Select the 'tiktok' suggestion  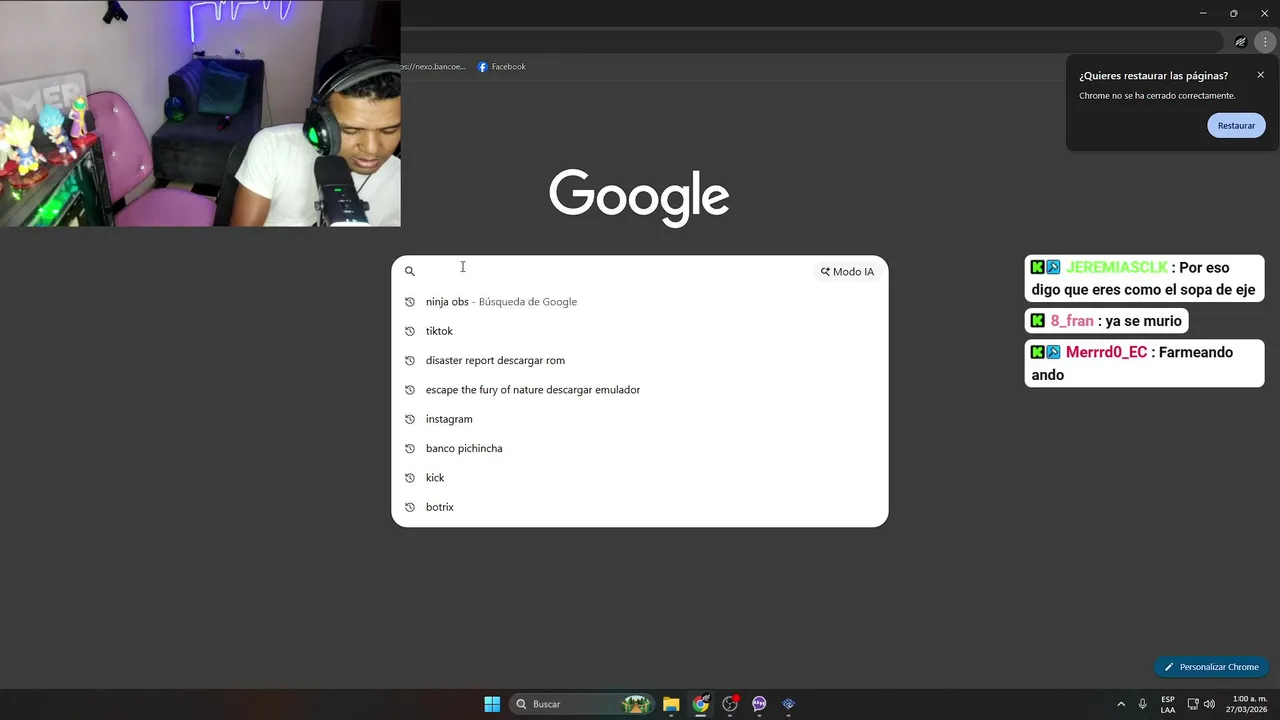(x=640, y=331)
